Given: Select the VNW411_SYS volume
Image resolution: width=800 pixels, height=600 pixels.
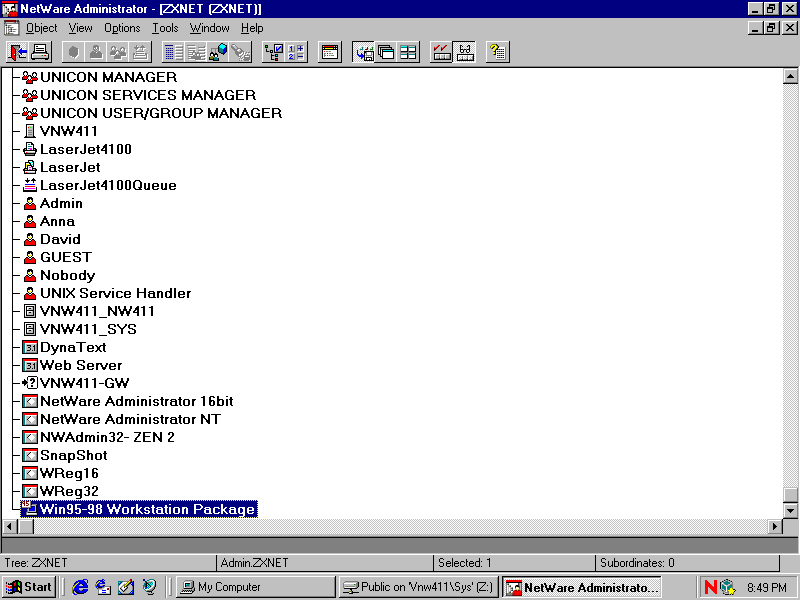Looking at the screenshot, I should [80, 329].
